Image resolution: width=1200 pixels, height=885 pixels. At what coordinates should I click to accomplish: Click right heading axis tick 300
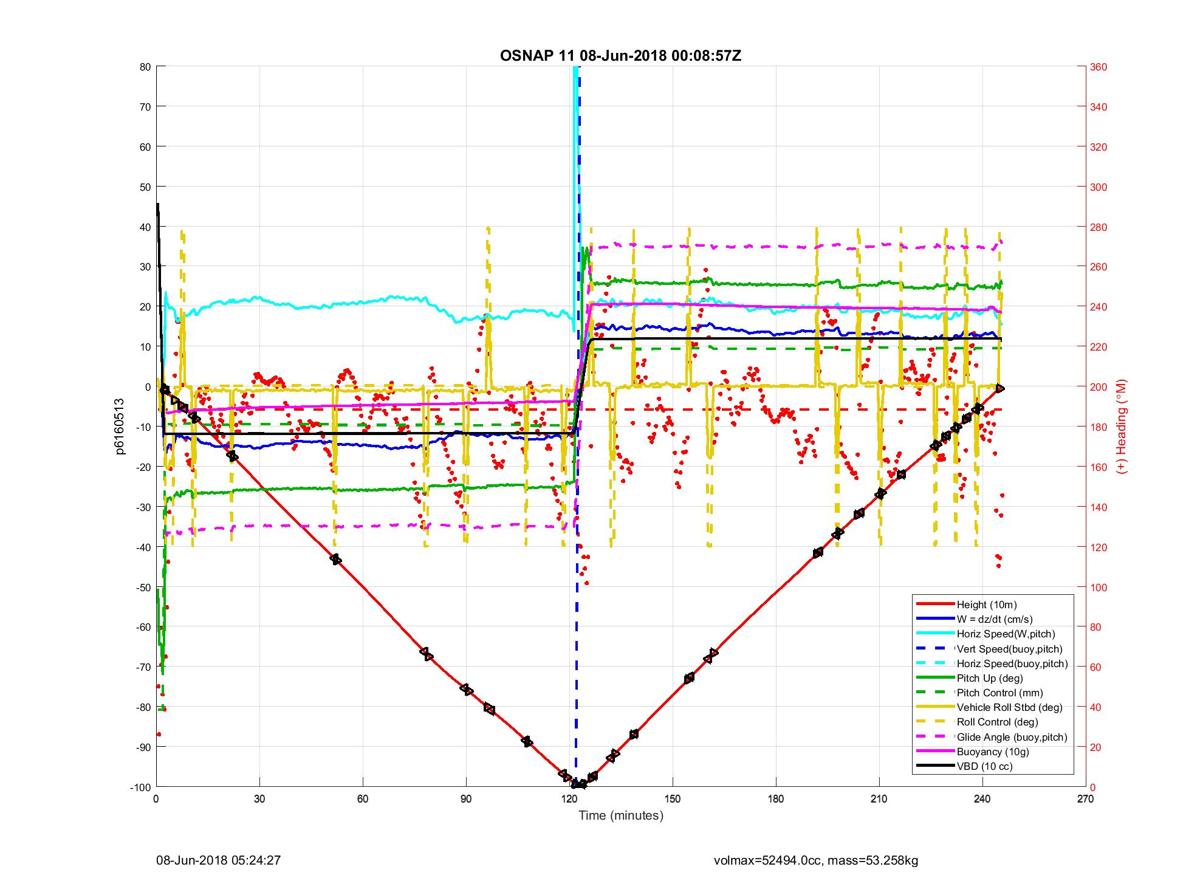click(x=1099, y=187)
